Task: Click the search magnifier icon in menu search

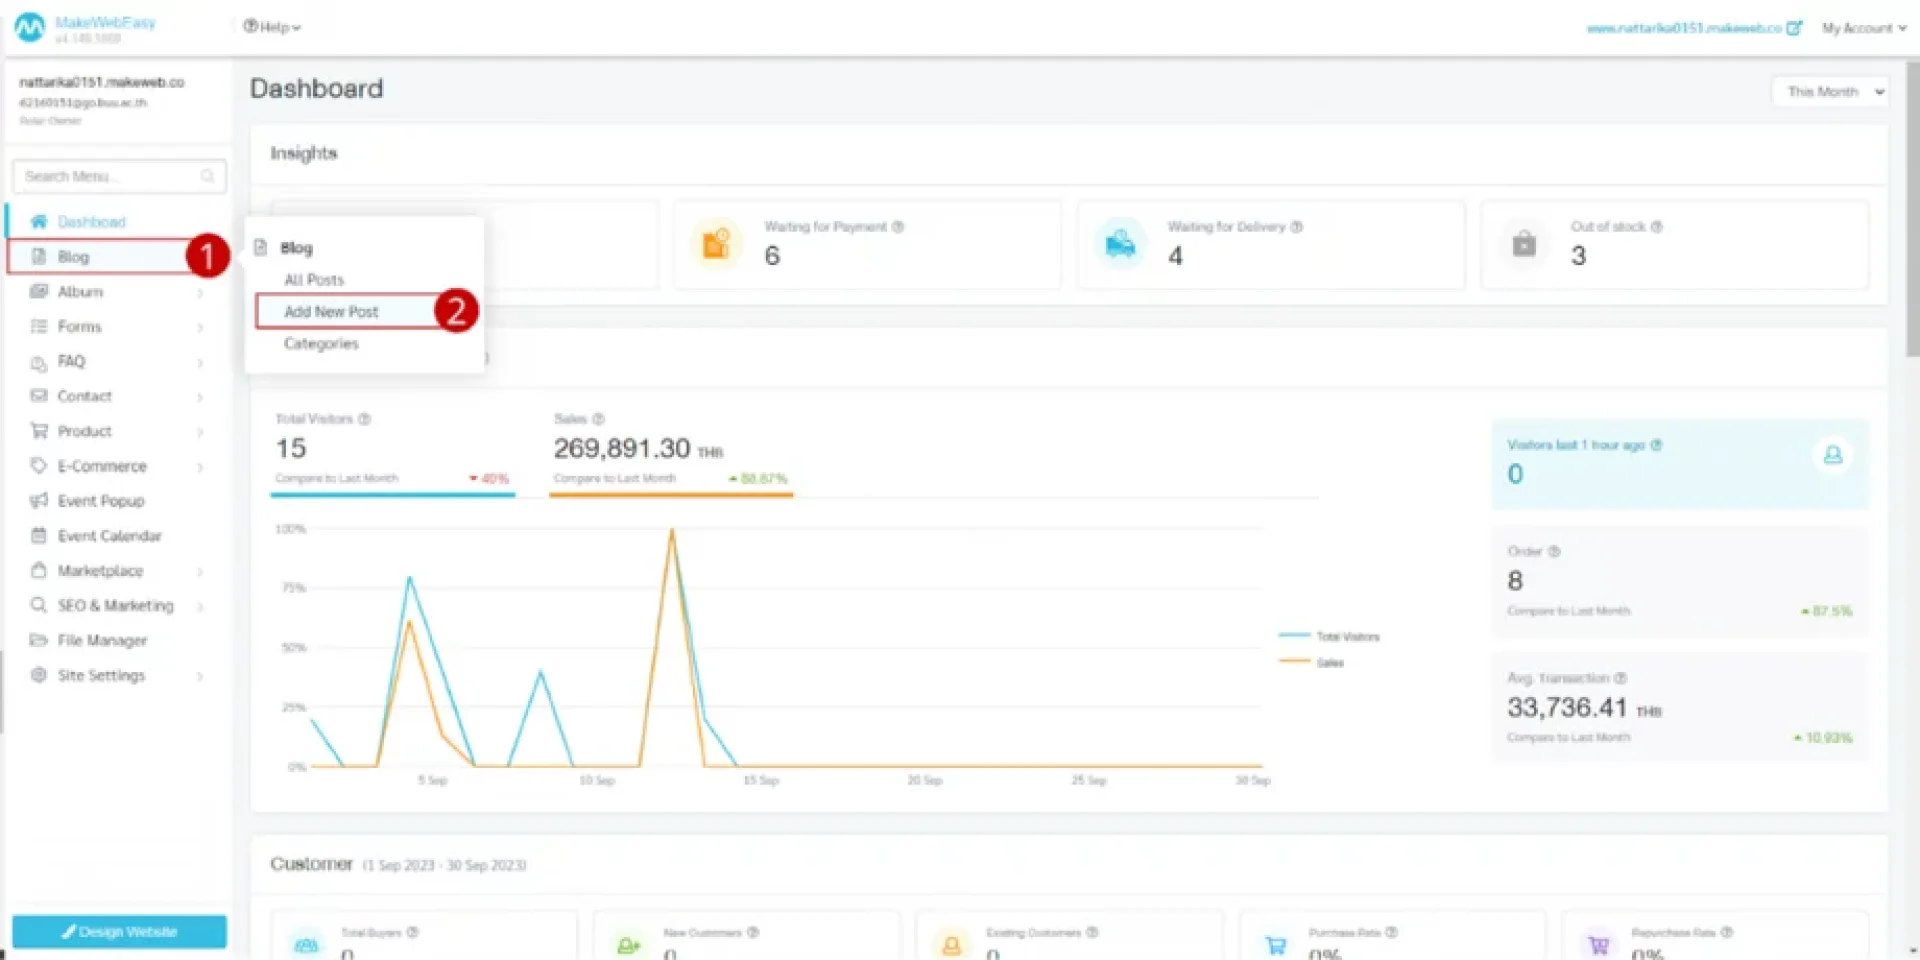Action: coord(207,177)
